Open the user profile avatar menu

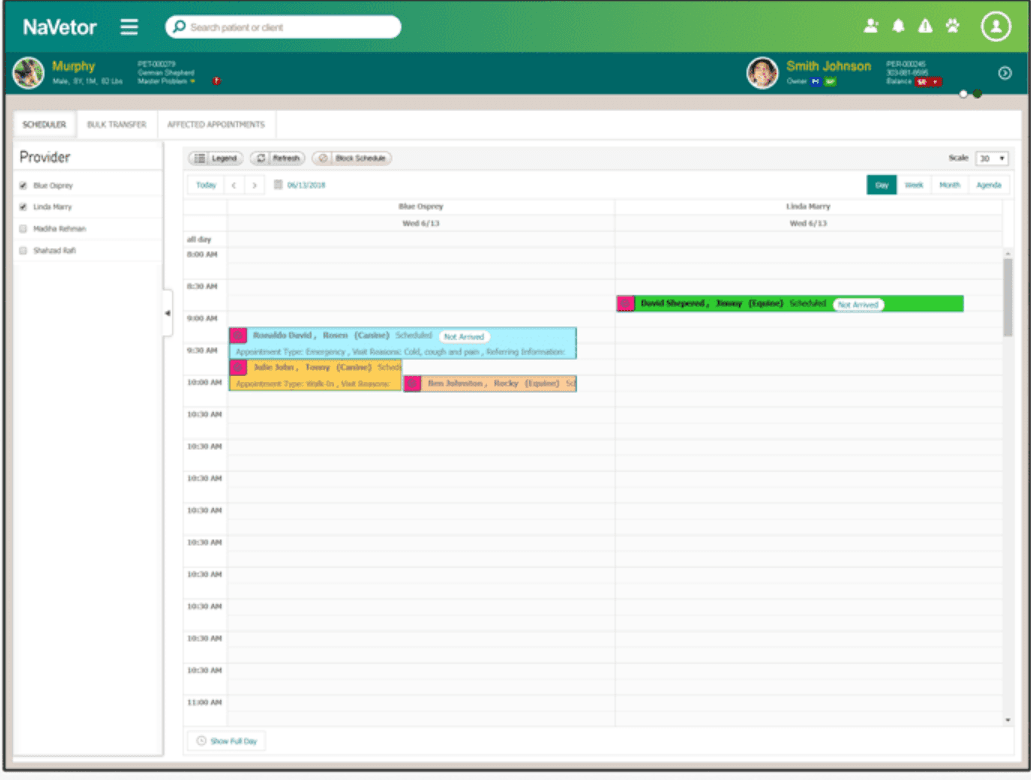pyautogui.click(x=996, y=27)
